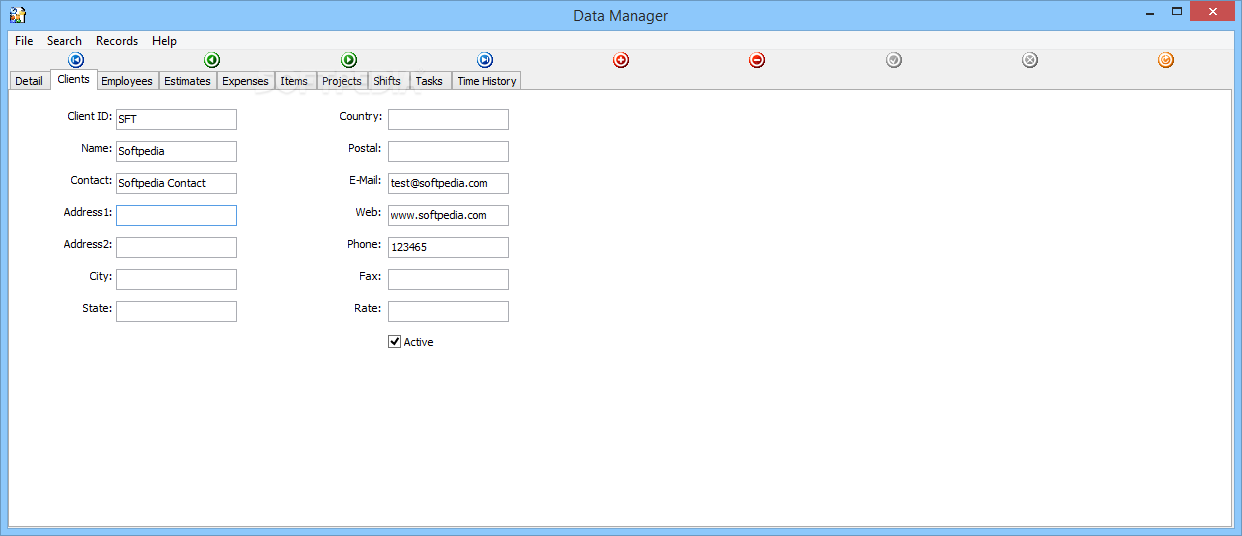Screen dimensions: 1242x536
Task: Open the Tasks tab
Action: 429,81
